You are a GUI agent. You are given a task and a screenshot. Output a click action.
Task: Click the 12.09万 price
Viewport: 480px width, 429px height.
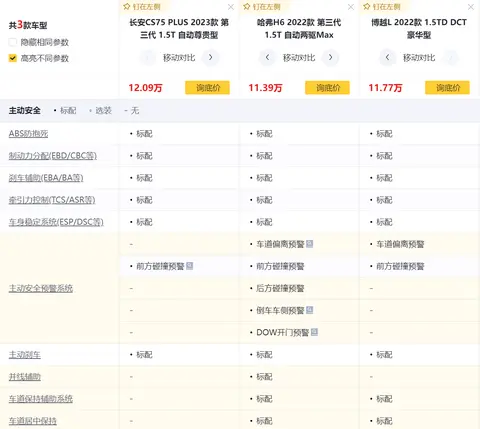[145, 88]
